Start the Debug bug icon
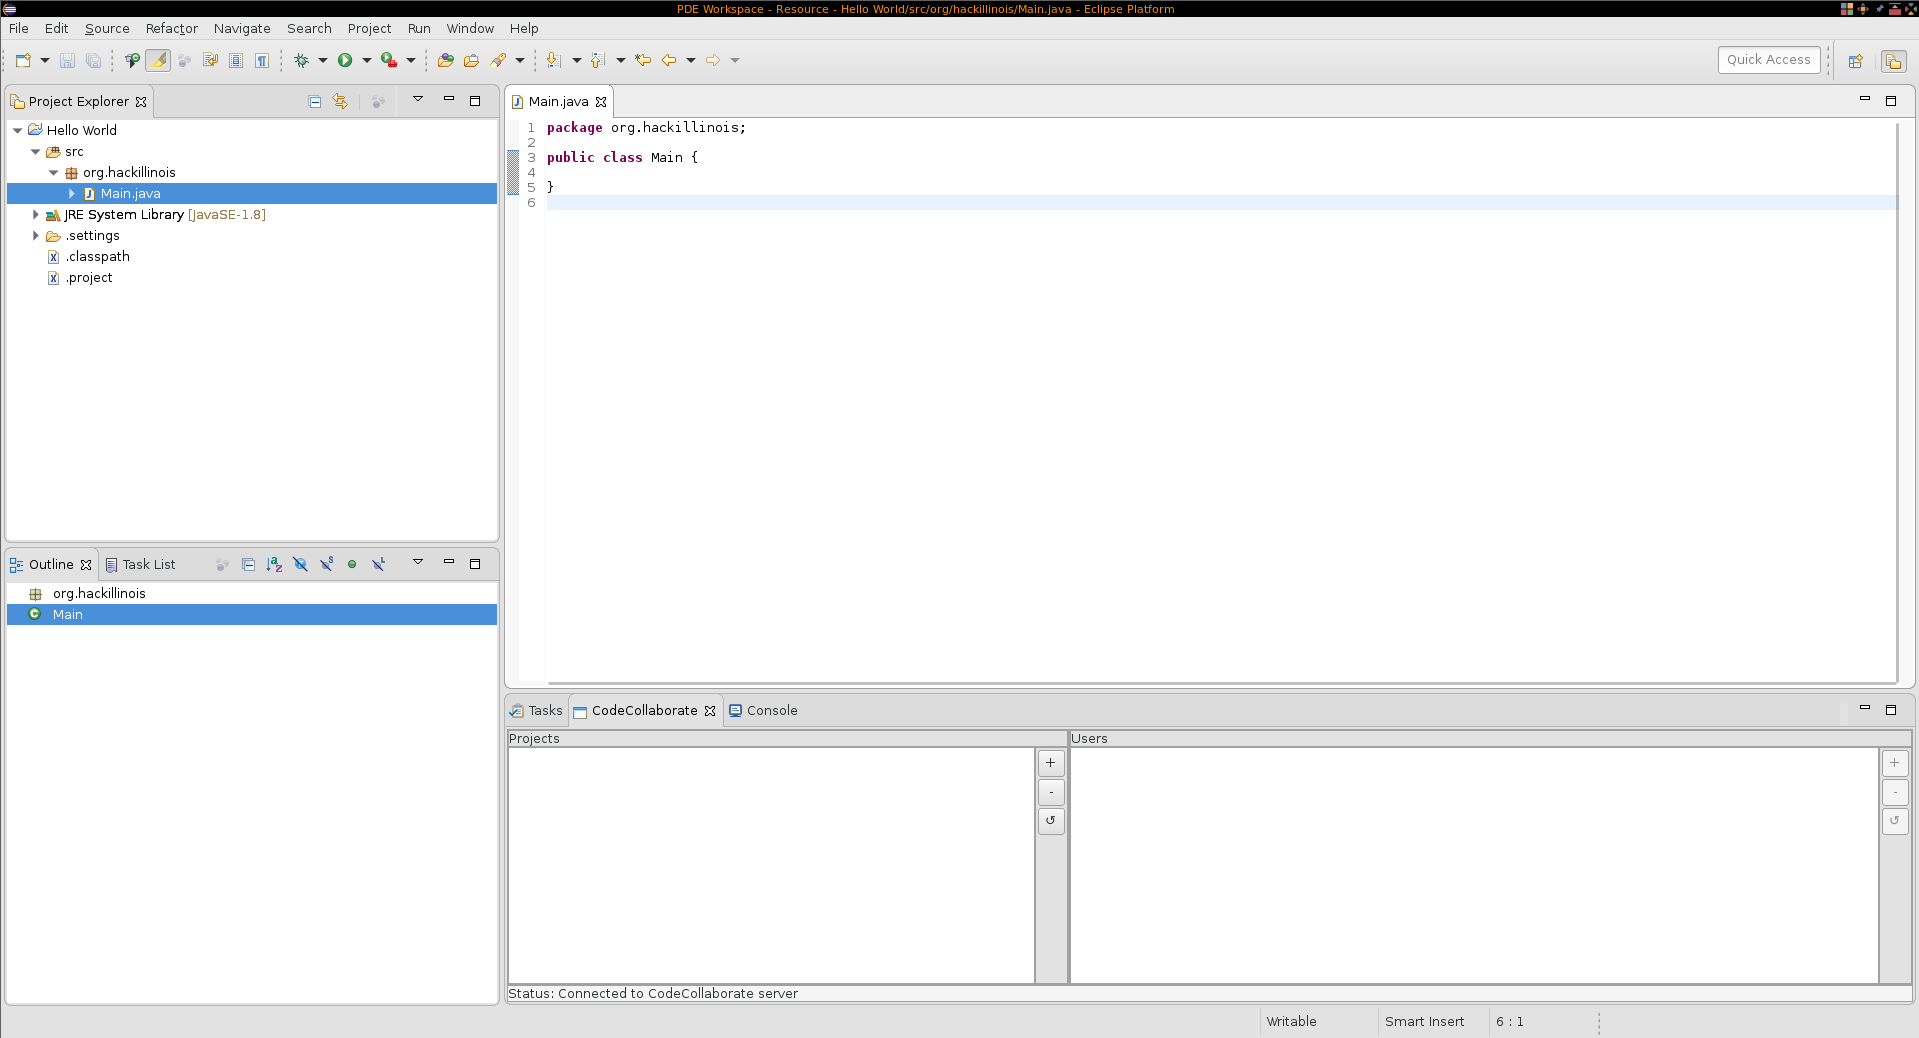This screenshot has width=1919, height=1038. click(x=301, y=60)
